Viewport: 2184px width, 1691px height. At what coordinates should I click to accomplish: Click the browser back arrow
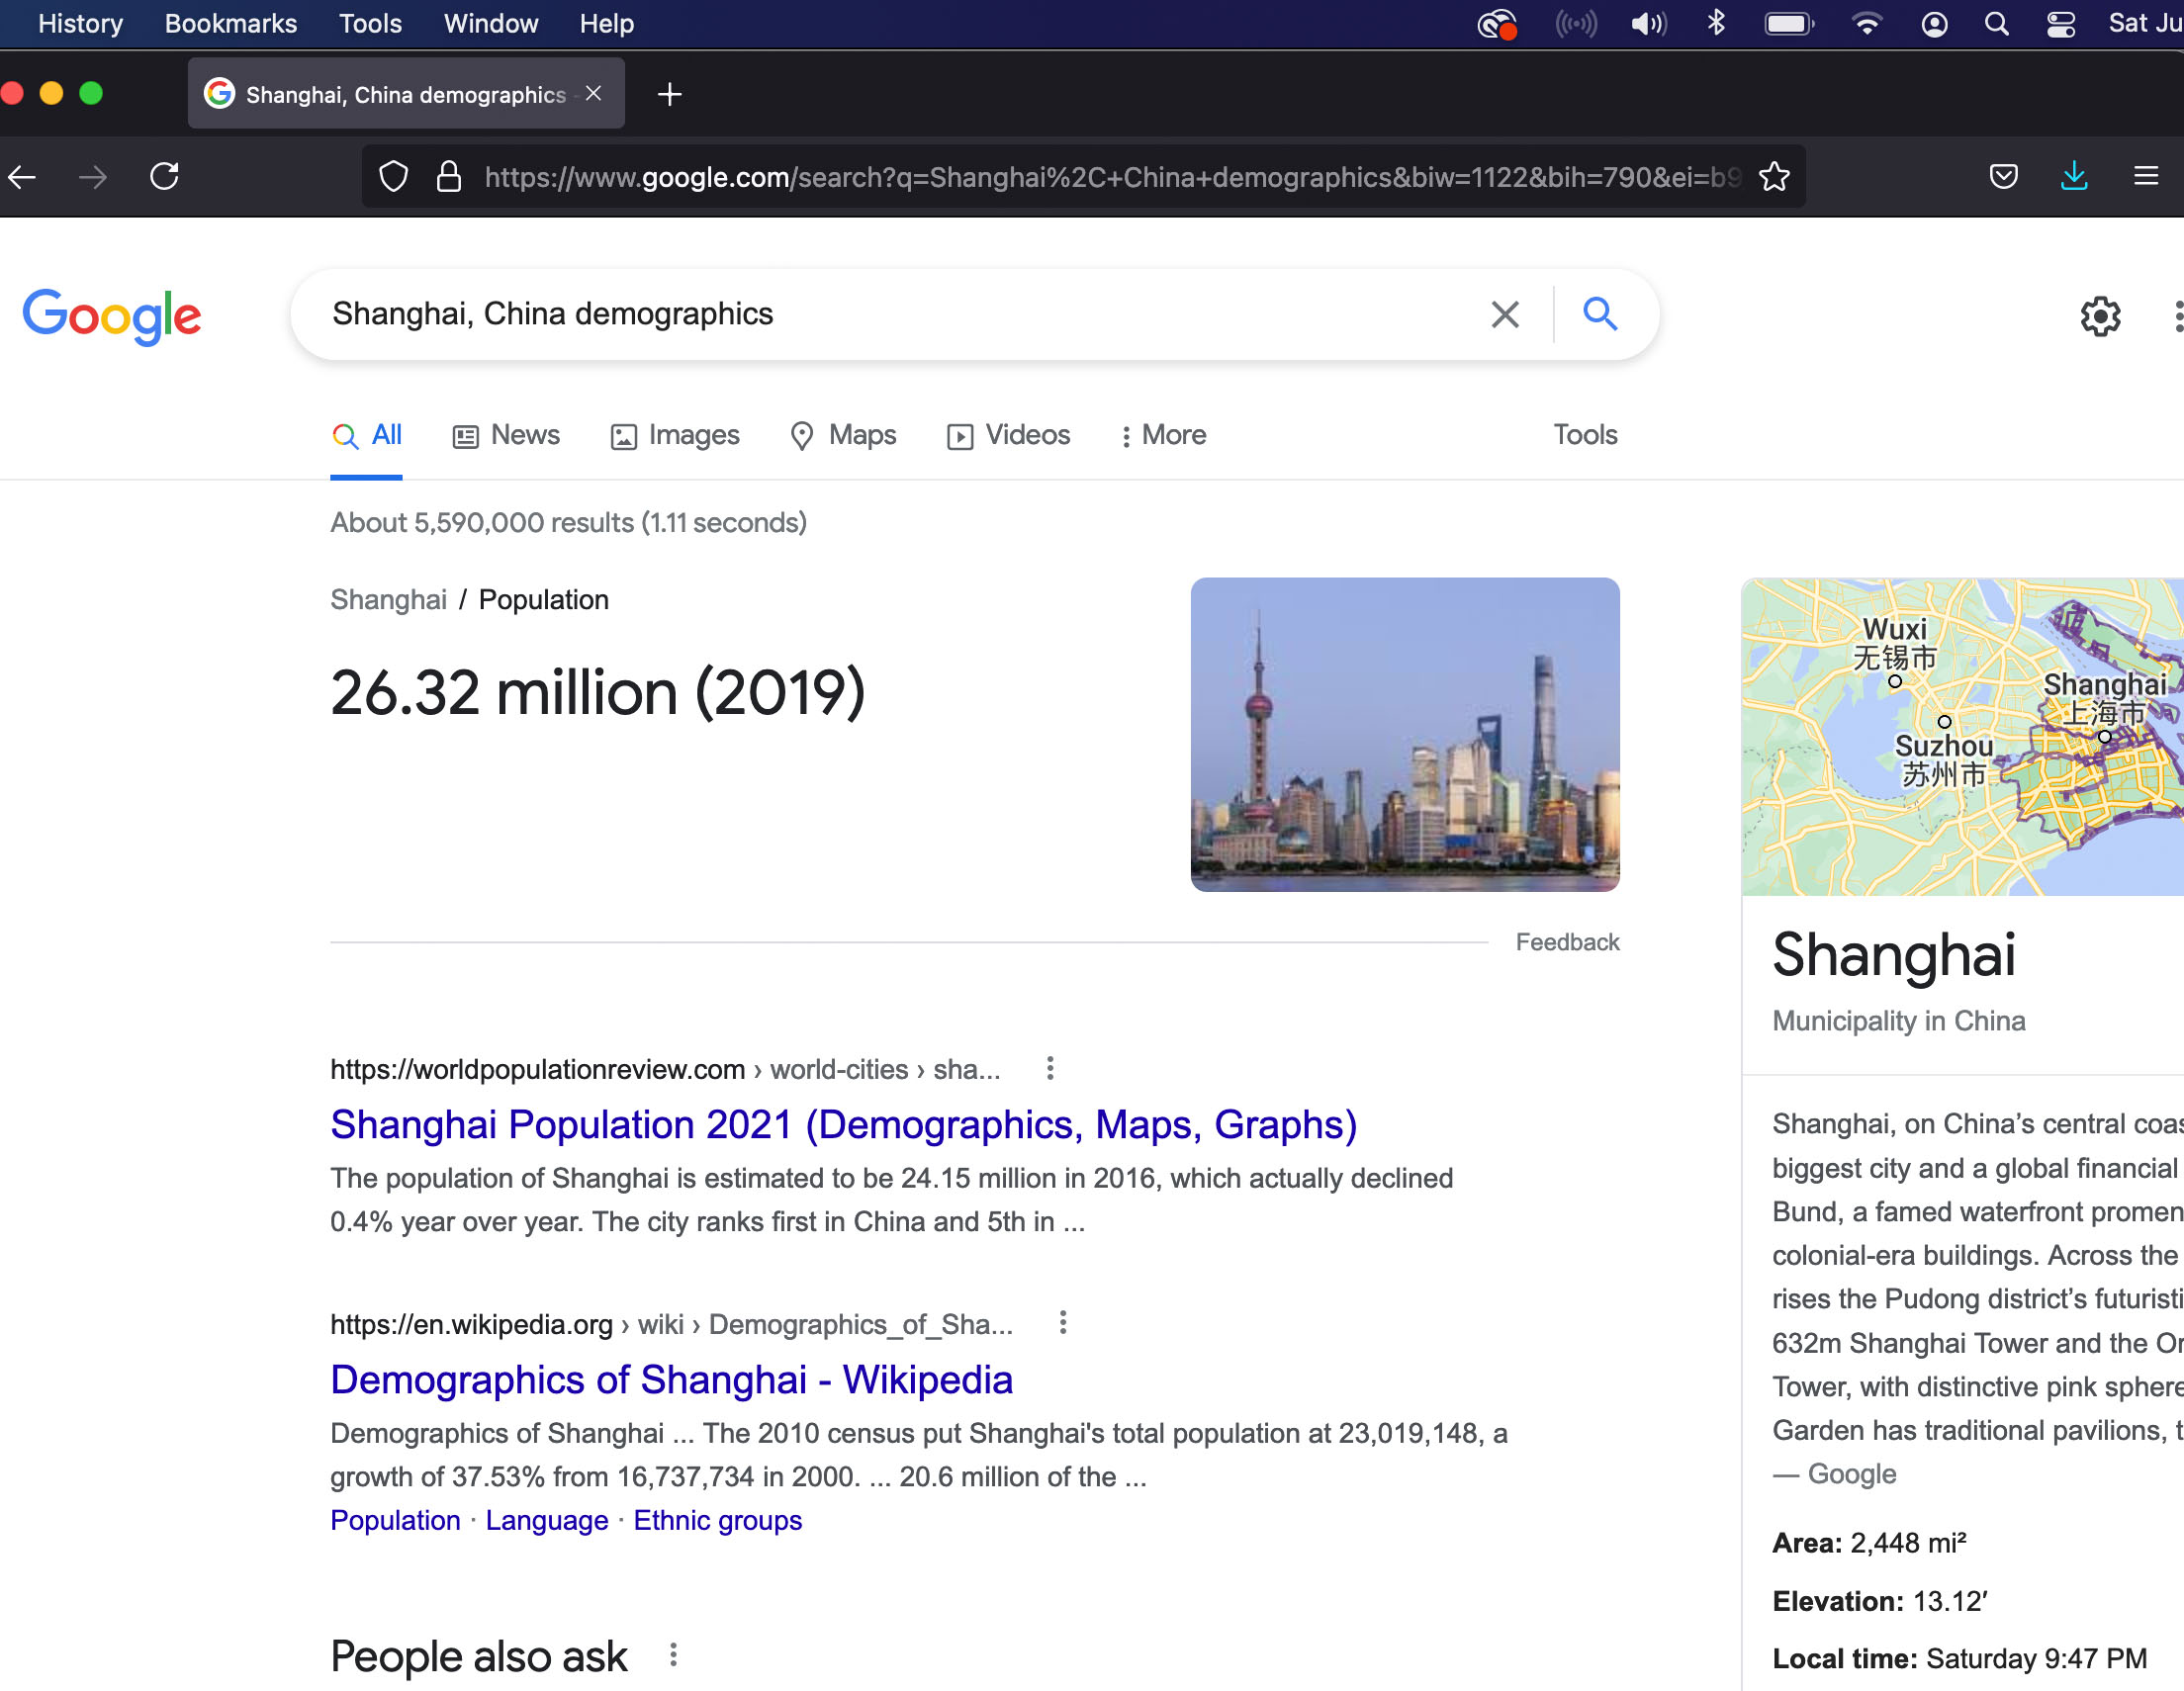pyautogui.click(x=23, y=177)
